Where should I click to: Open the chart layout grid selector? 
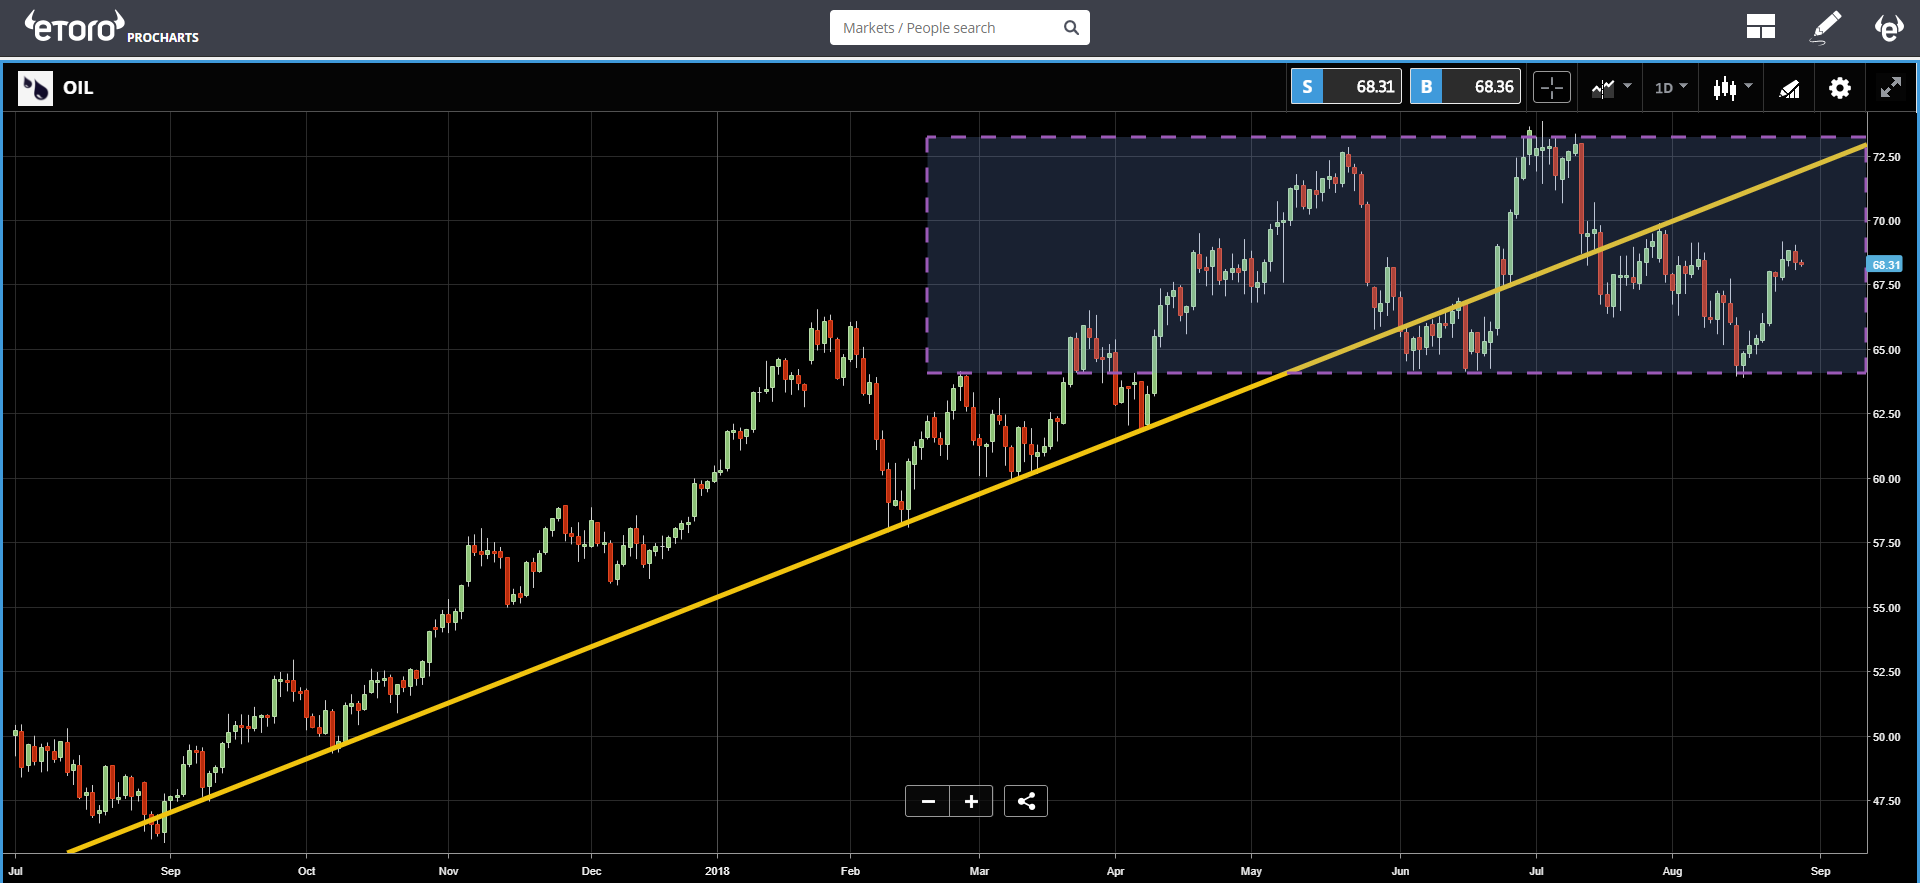click(1760, 27)
